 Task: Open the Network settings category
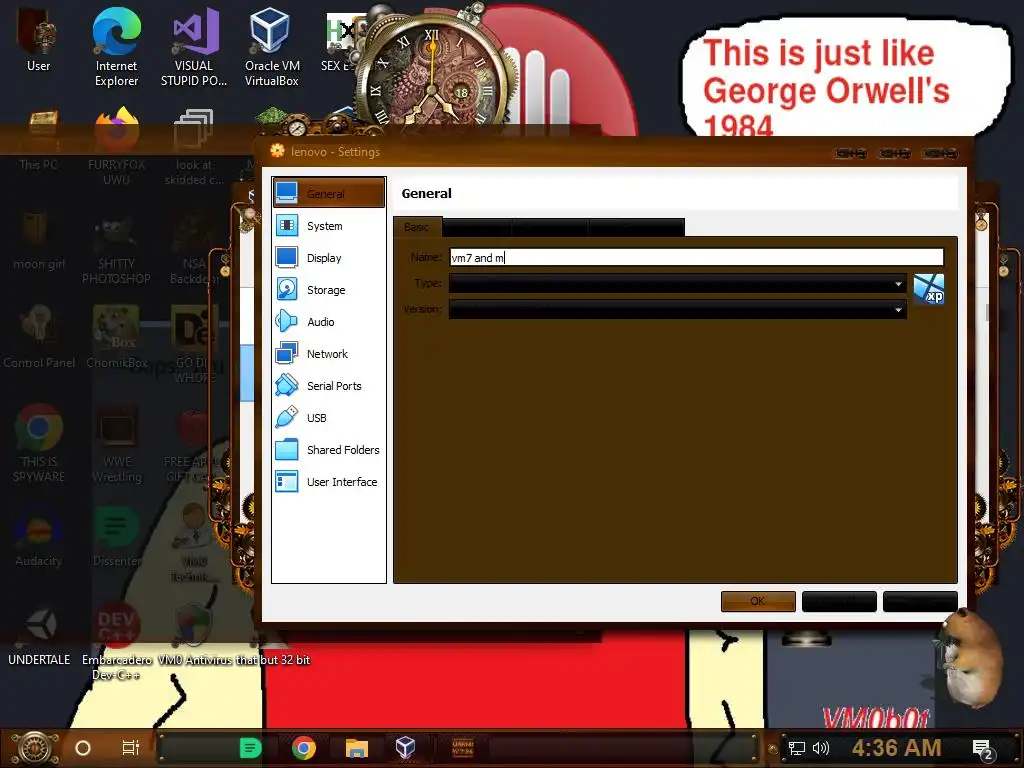click(x=328, y=354)
